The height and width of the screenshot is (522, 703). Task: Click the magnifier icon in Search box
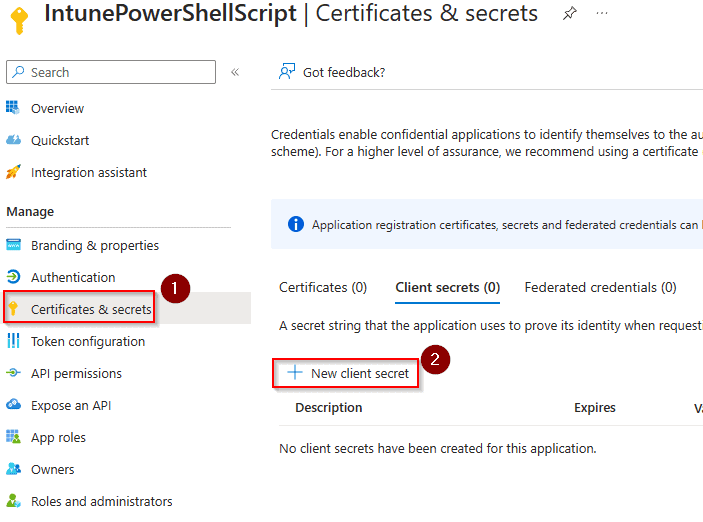pos(18,72)
